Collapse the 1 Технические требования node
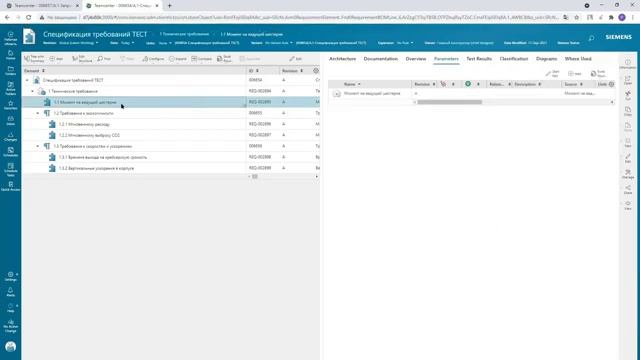 tap(33, 91)
